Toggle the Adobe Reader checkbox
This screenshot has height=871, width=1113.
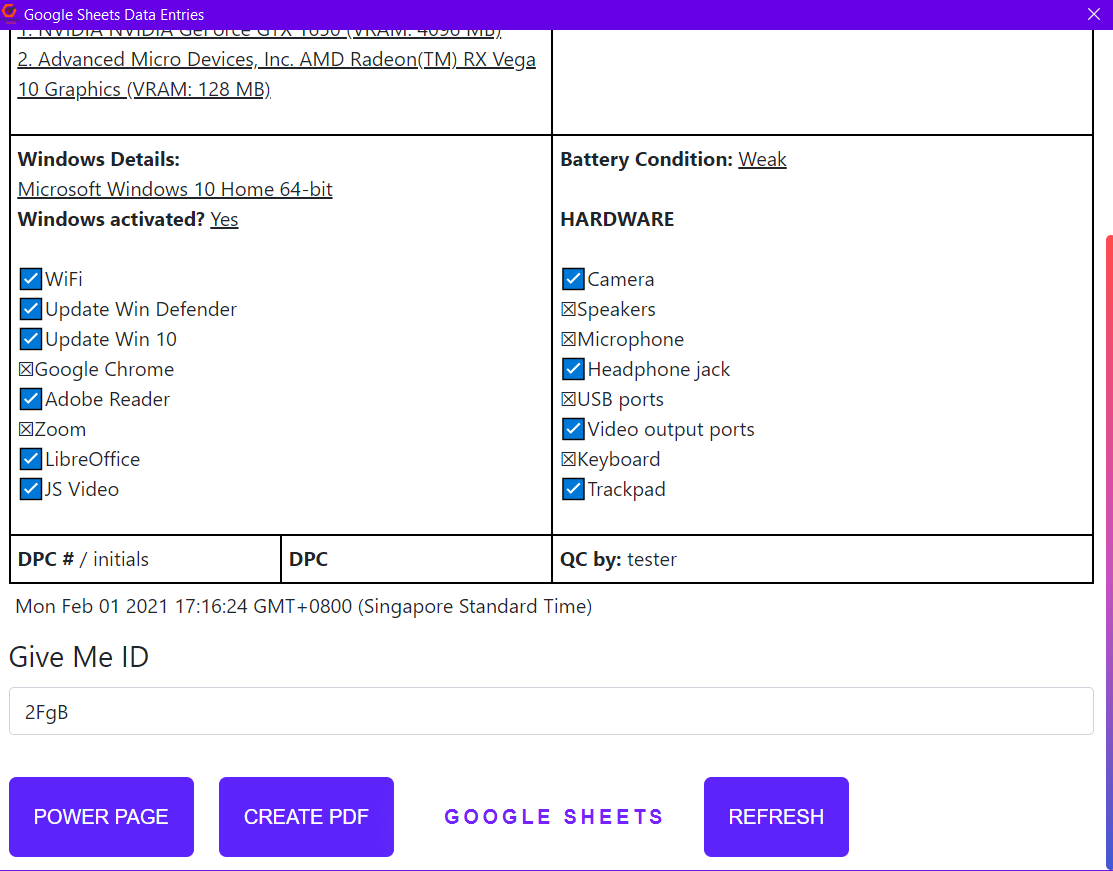[x=31, y=399]
